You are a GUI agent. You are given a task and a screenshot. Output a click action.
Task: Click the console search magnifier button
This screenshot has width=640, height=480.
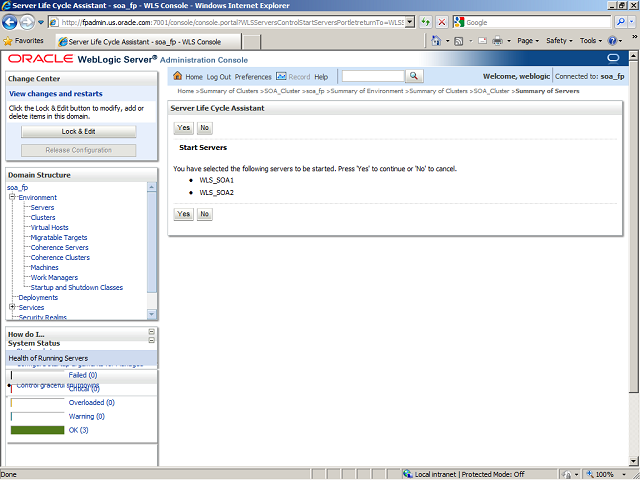[414, 76]
